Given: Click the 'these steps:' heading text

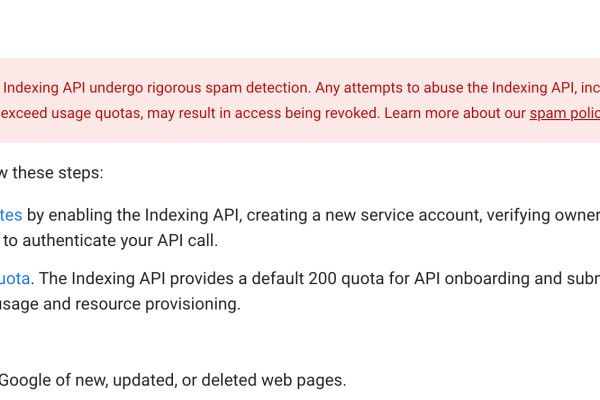Looking at the screenshot, I should (58, 173).
